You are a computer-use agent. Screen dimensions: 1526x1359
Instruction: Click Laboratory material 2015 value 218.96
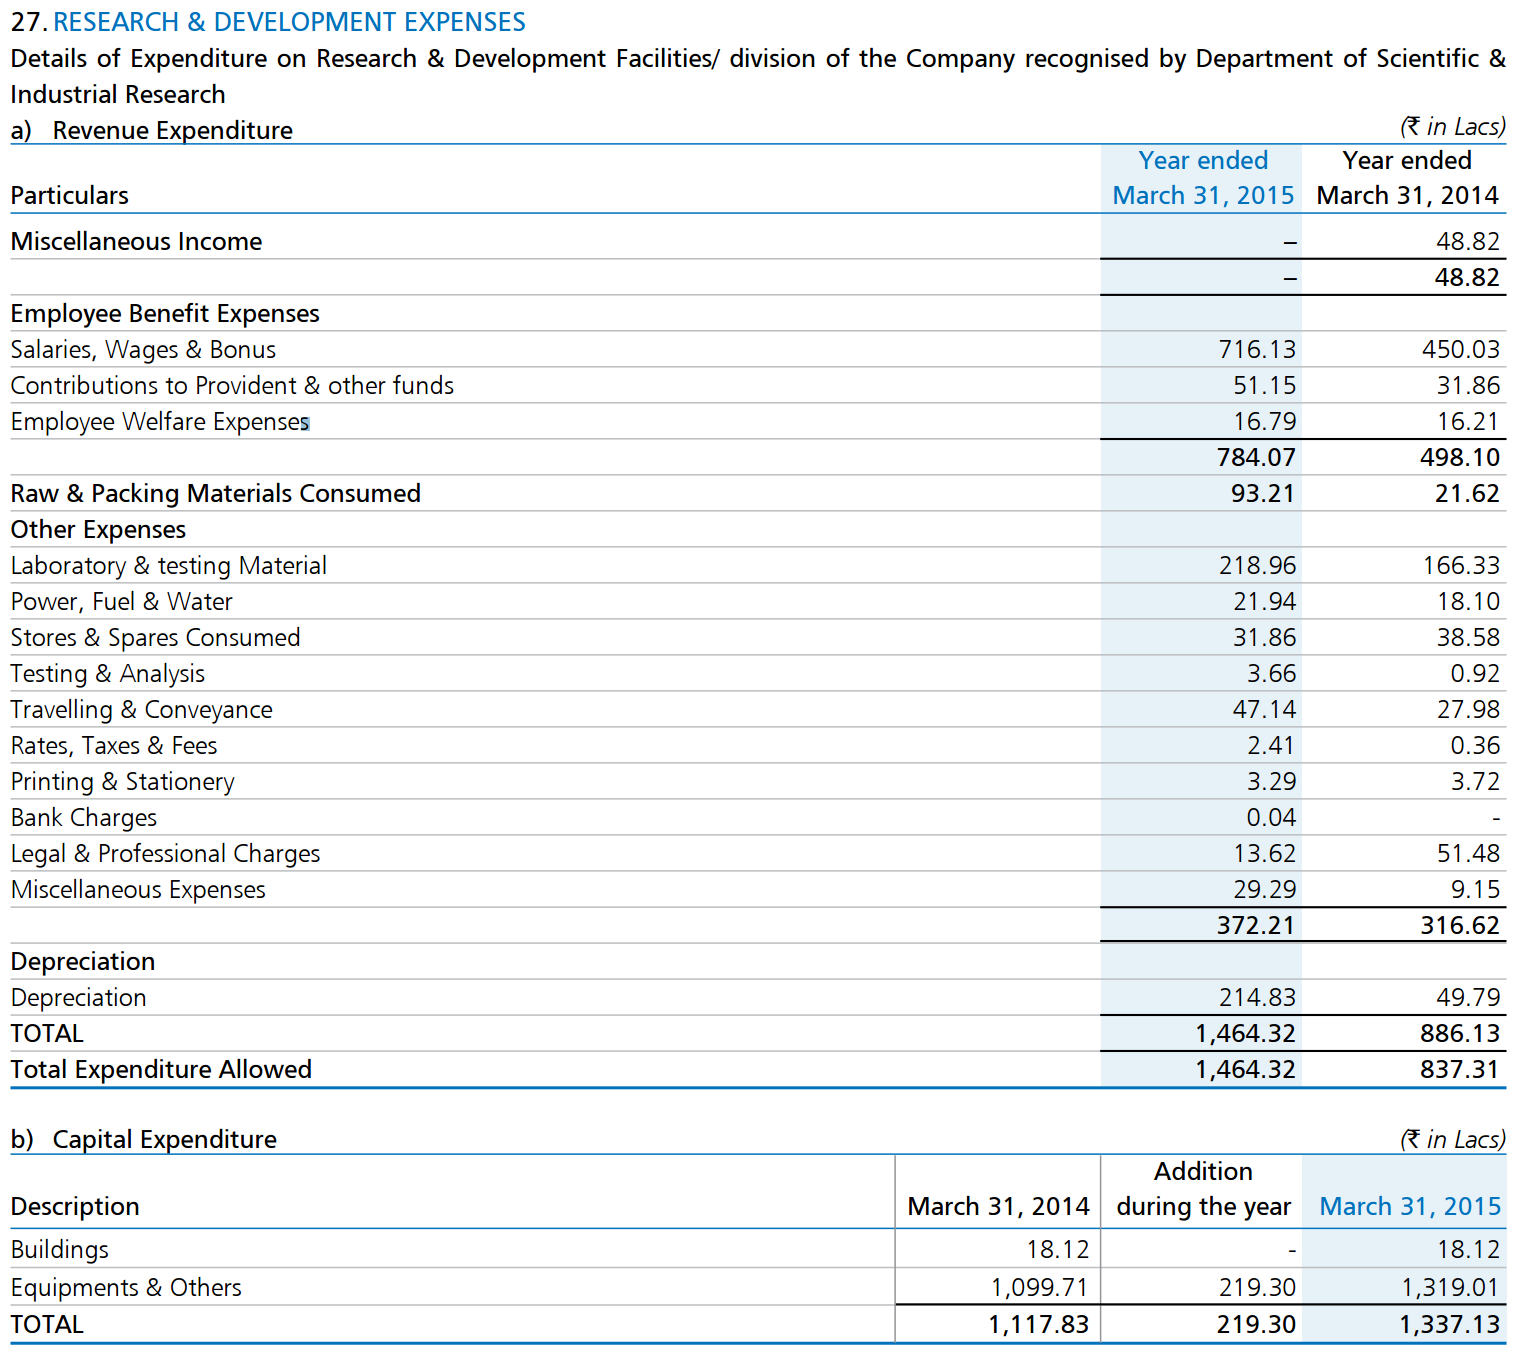tap(1257, 565)
